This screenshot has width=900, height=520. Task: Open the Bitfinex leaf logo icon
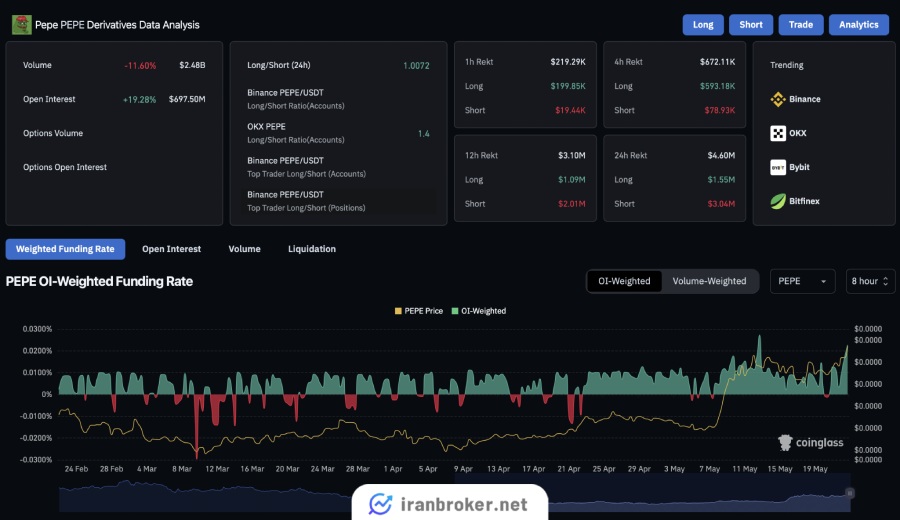pos(778,201)
